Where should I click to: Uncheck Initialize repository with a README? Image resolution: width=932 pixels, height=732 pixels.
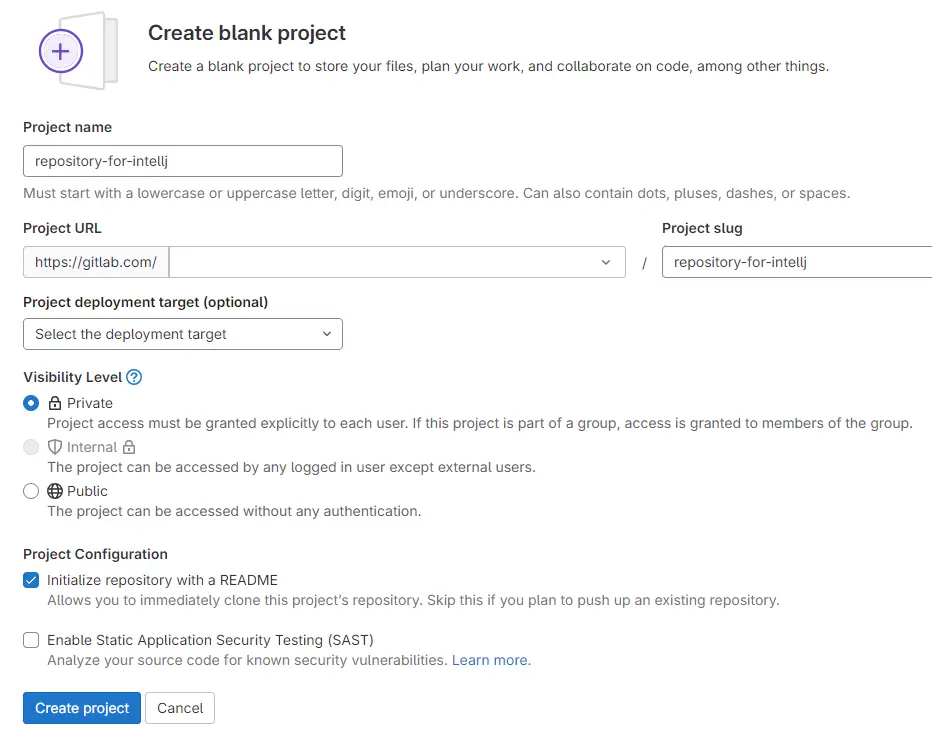pyautogui.click(x=31, y=580)
